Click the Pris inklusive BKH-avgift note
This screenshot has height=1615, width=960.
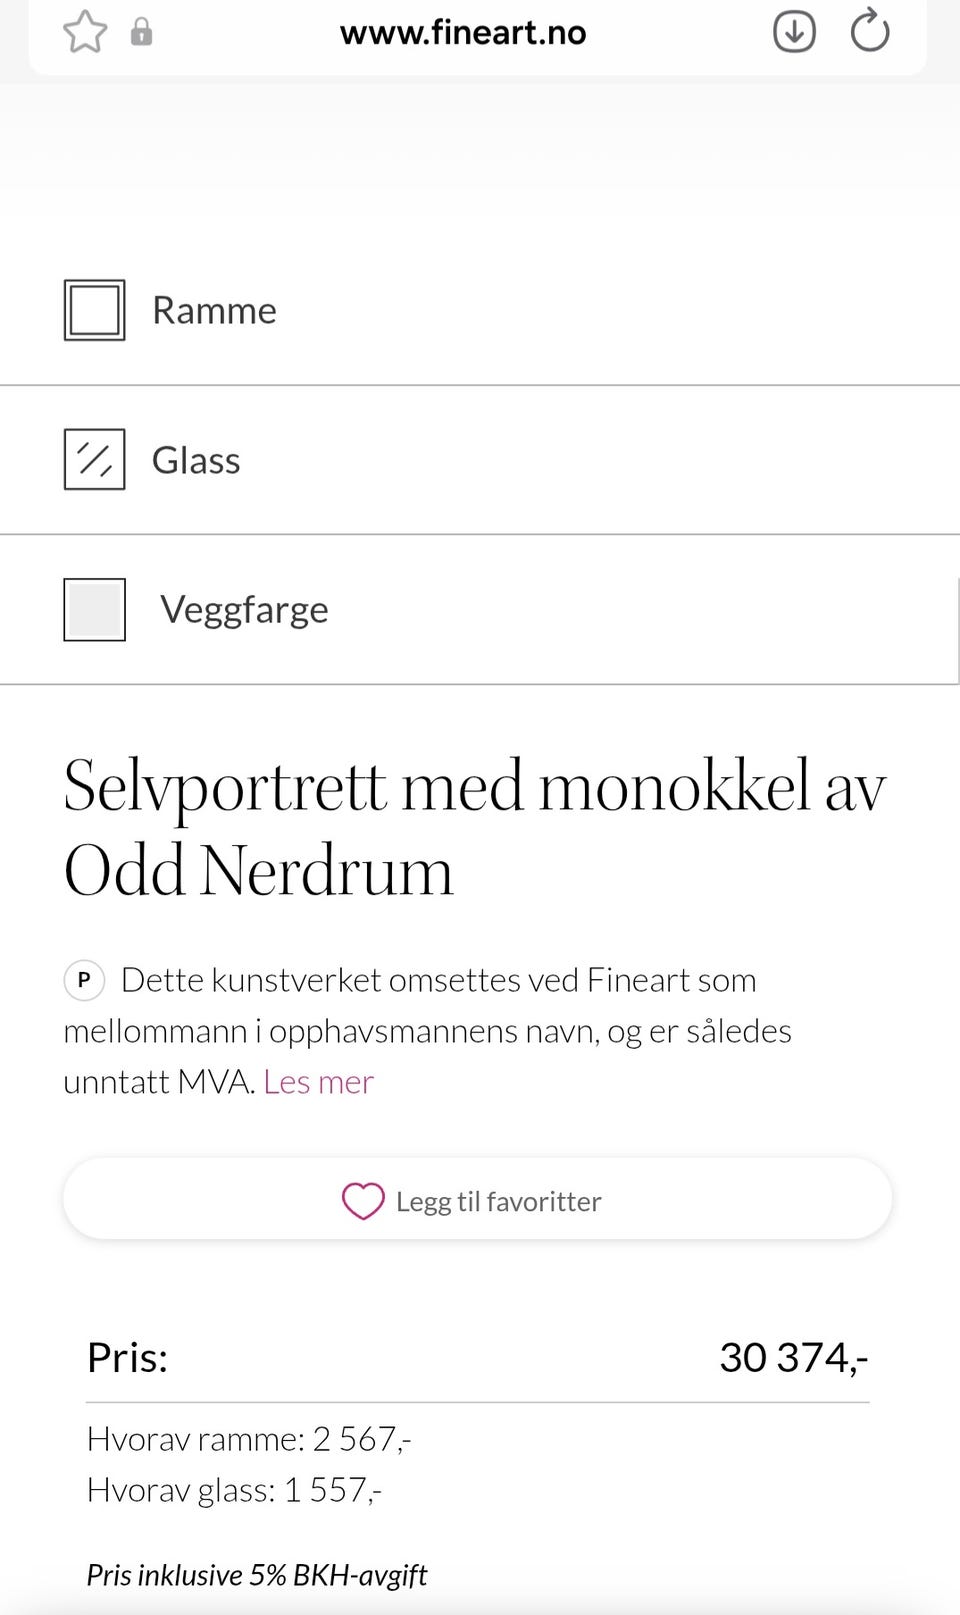[x=257, y=1575]
